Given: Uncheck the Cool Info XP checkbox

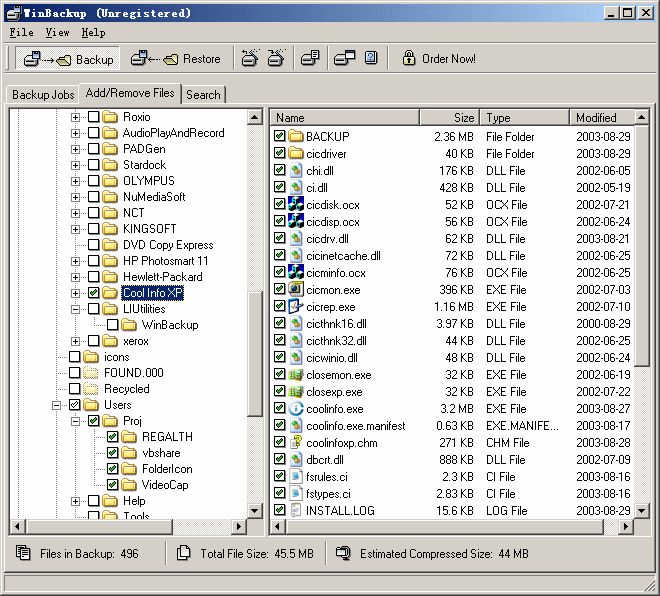Looking at the screenshot, I should pyautogui.click(x=93, y=293).
